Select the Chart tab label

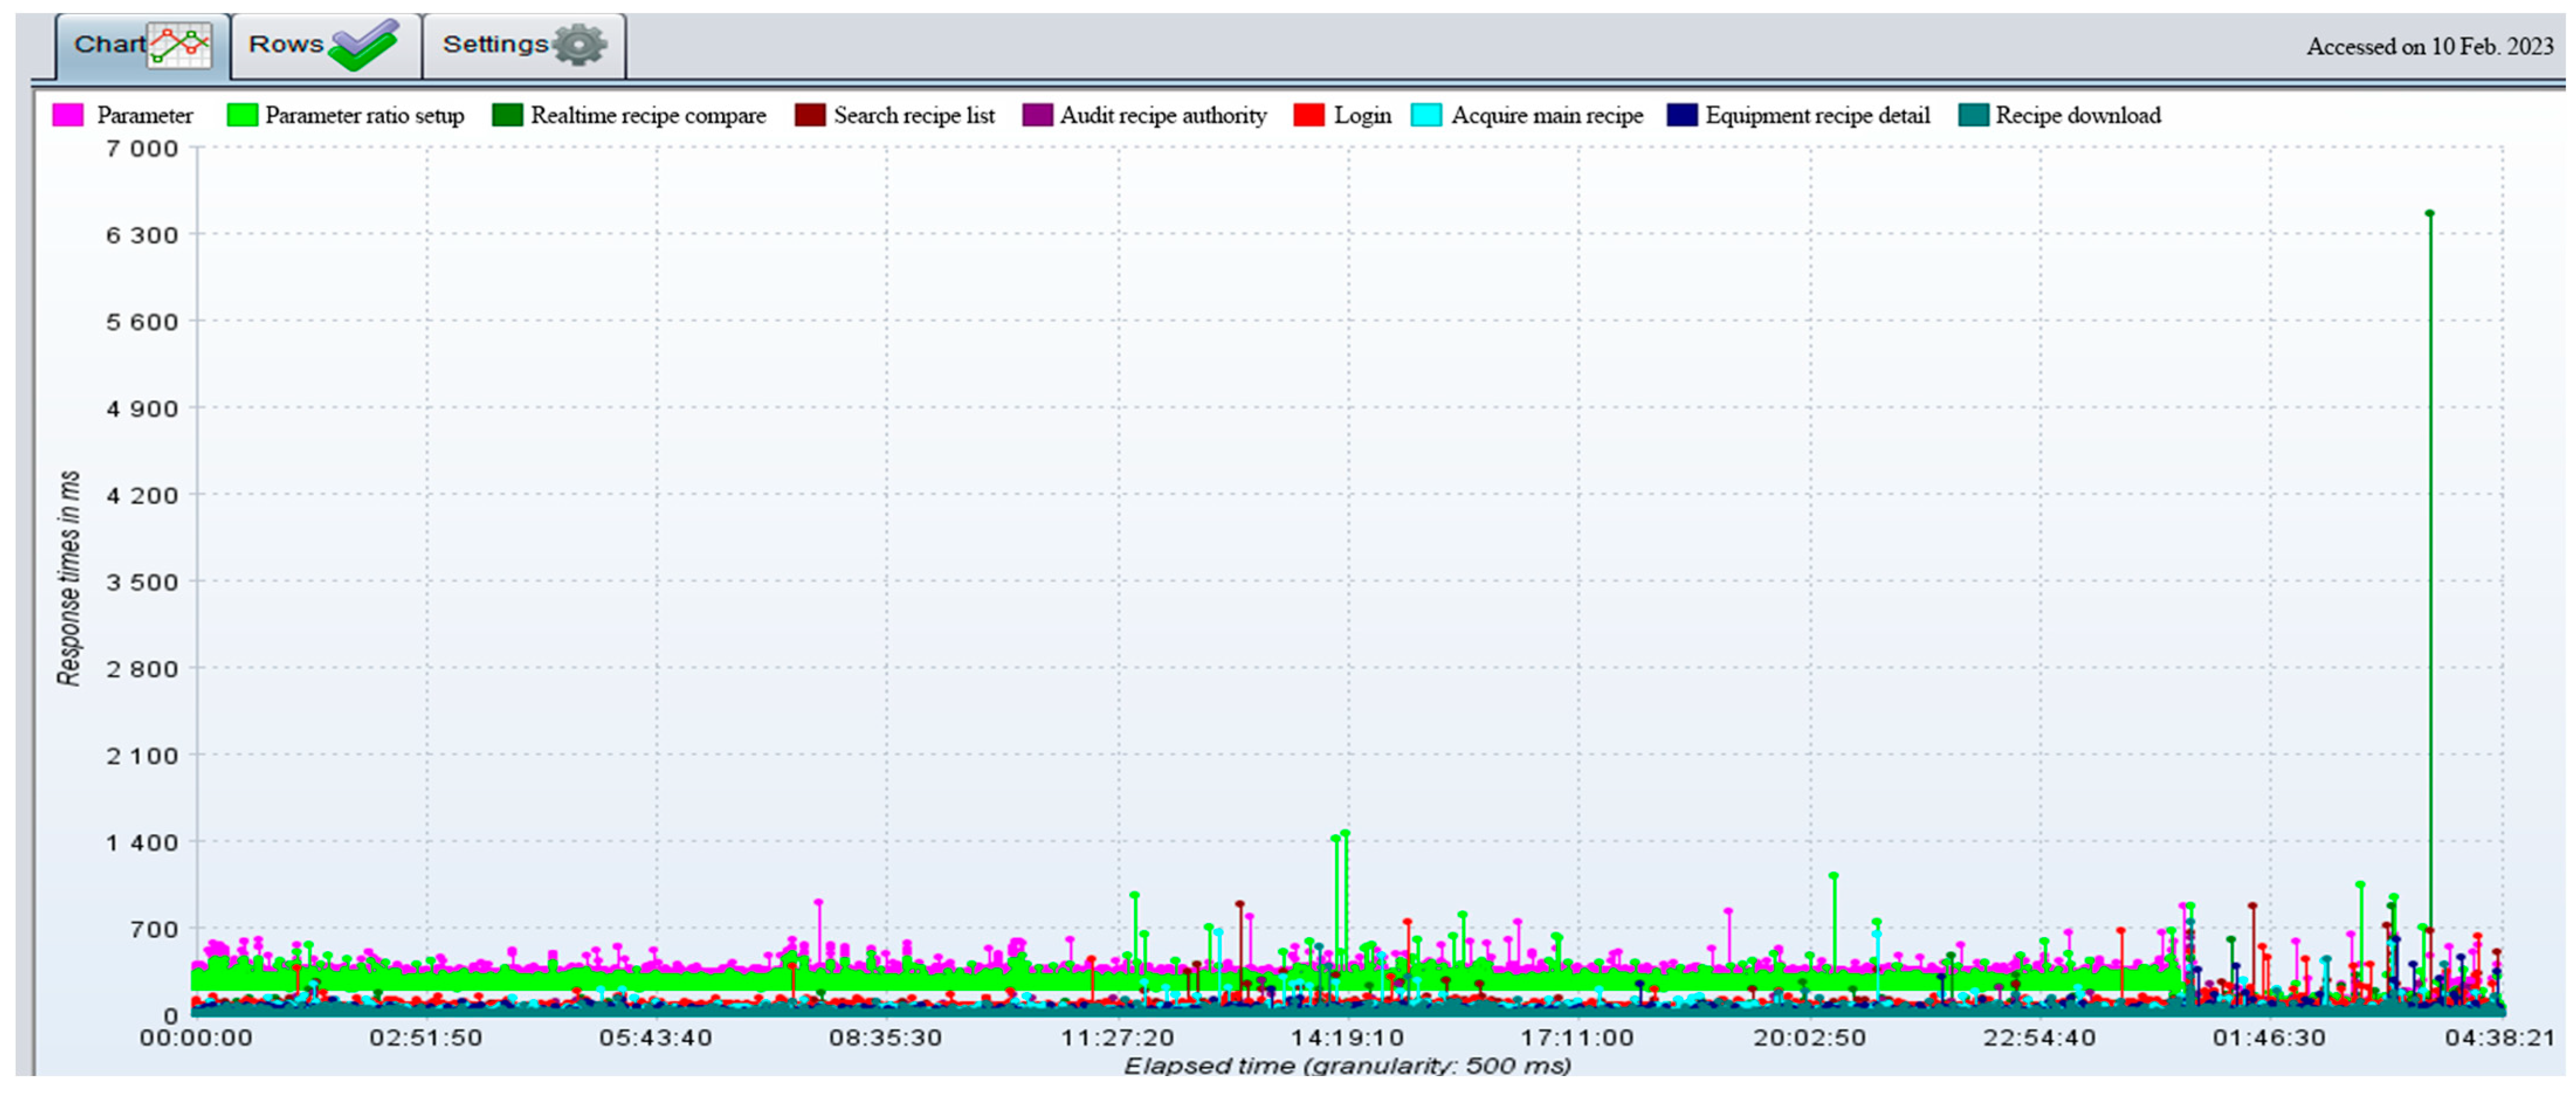(x=109, y=45)
